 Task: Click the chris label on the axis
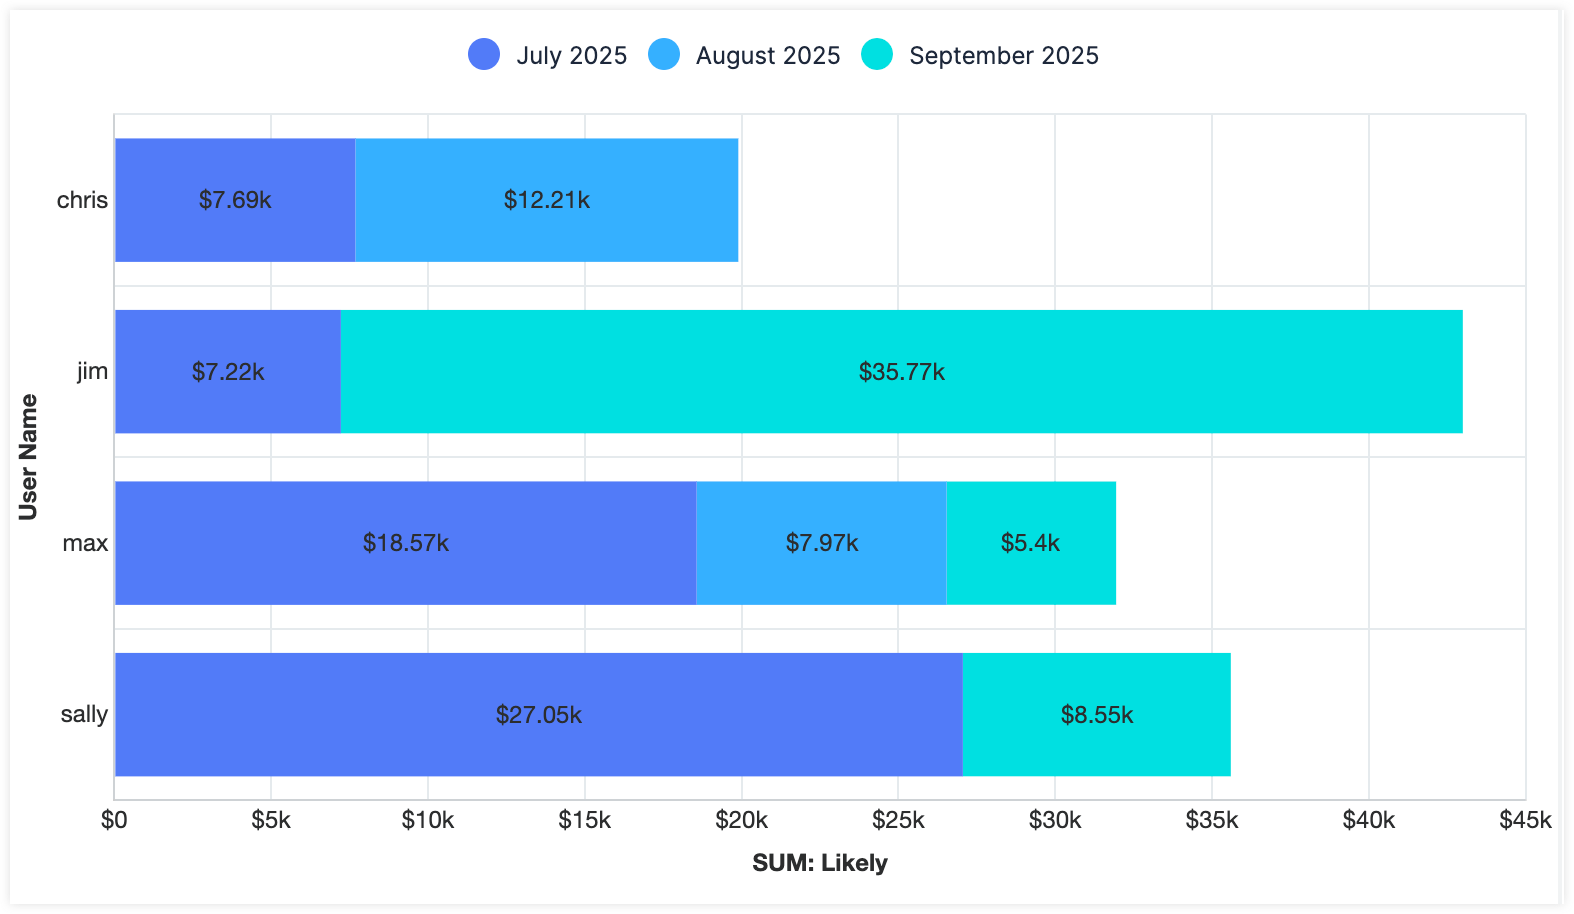82,200
